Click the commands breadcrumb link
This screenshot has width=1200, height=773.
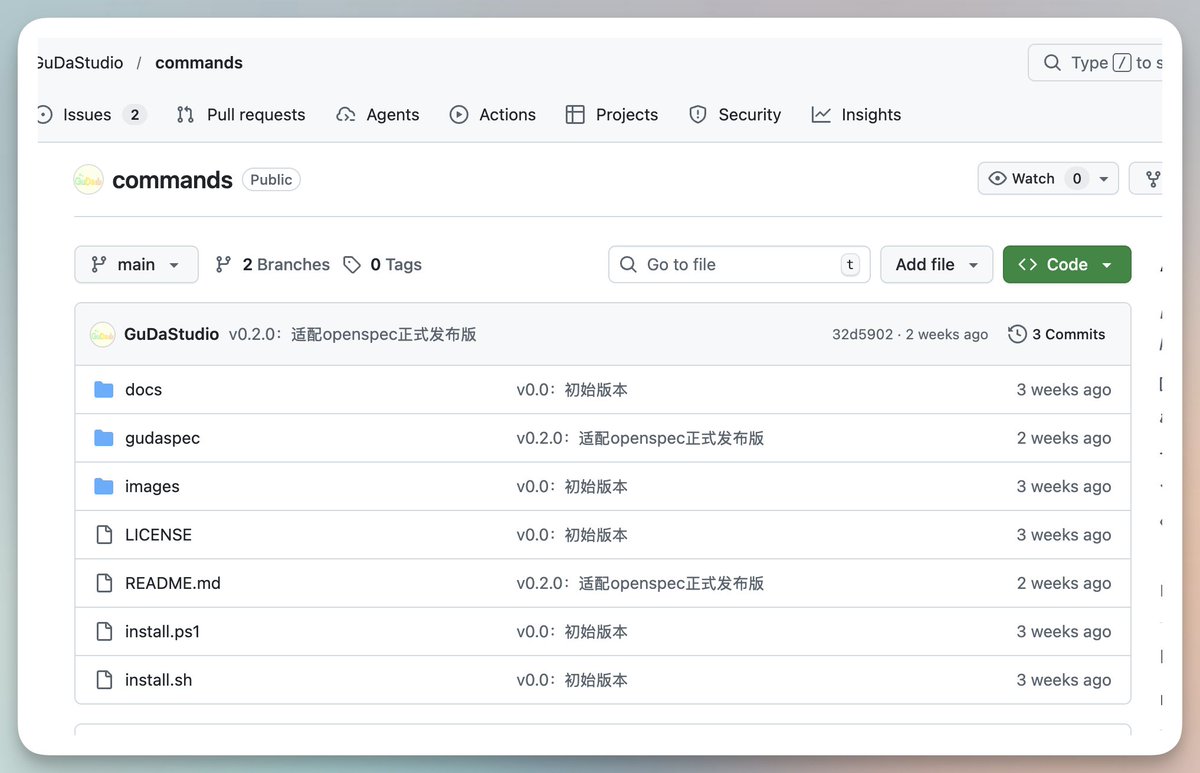(199, 63)
